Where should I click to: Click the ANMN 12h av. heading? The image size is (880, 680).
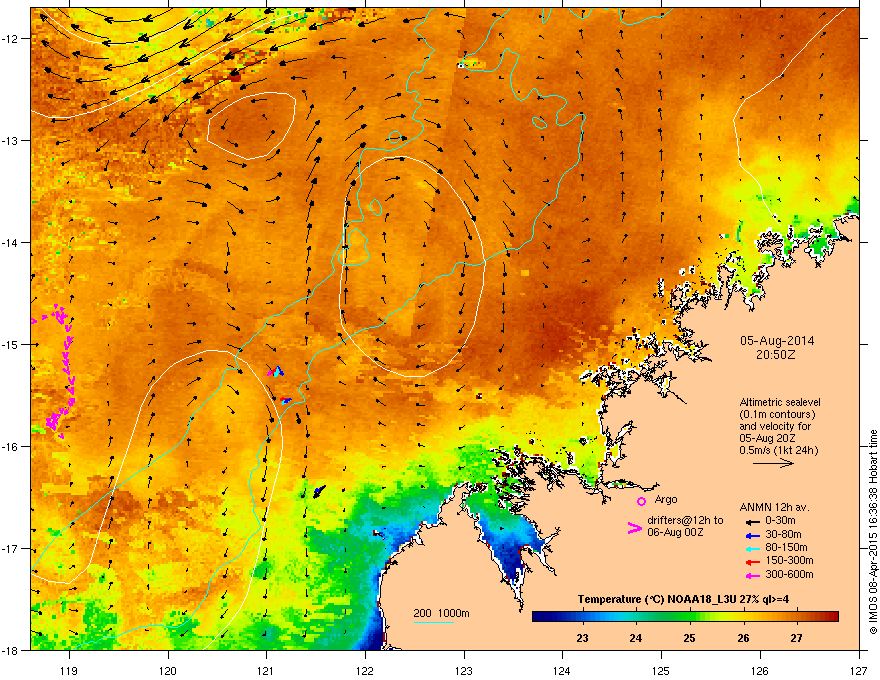click(774, 508)
